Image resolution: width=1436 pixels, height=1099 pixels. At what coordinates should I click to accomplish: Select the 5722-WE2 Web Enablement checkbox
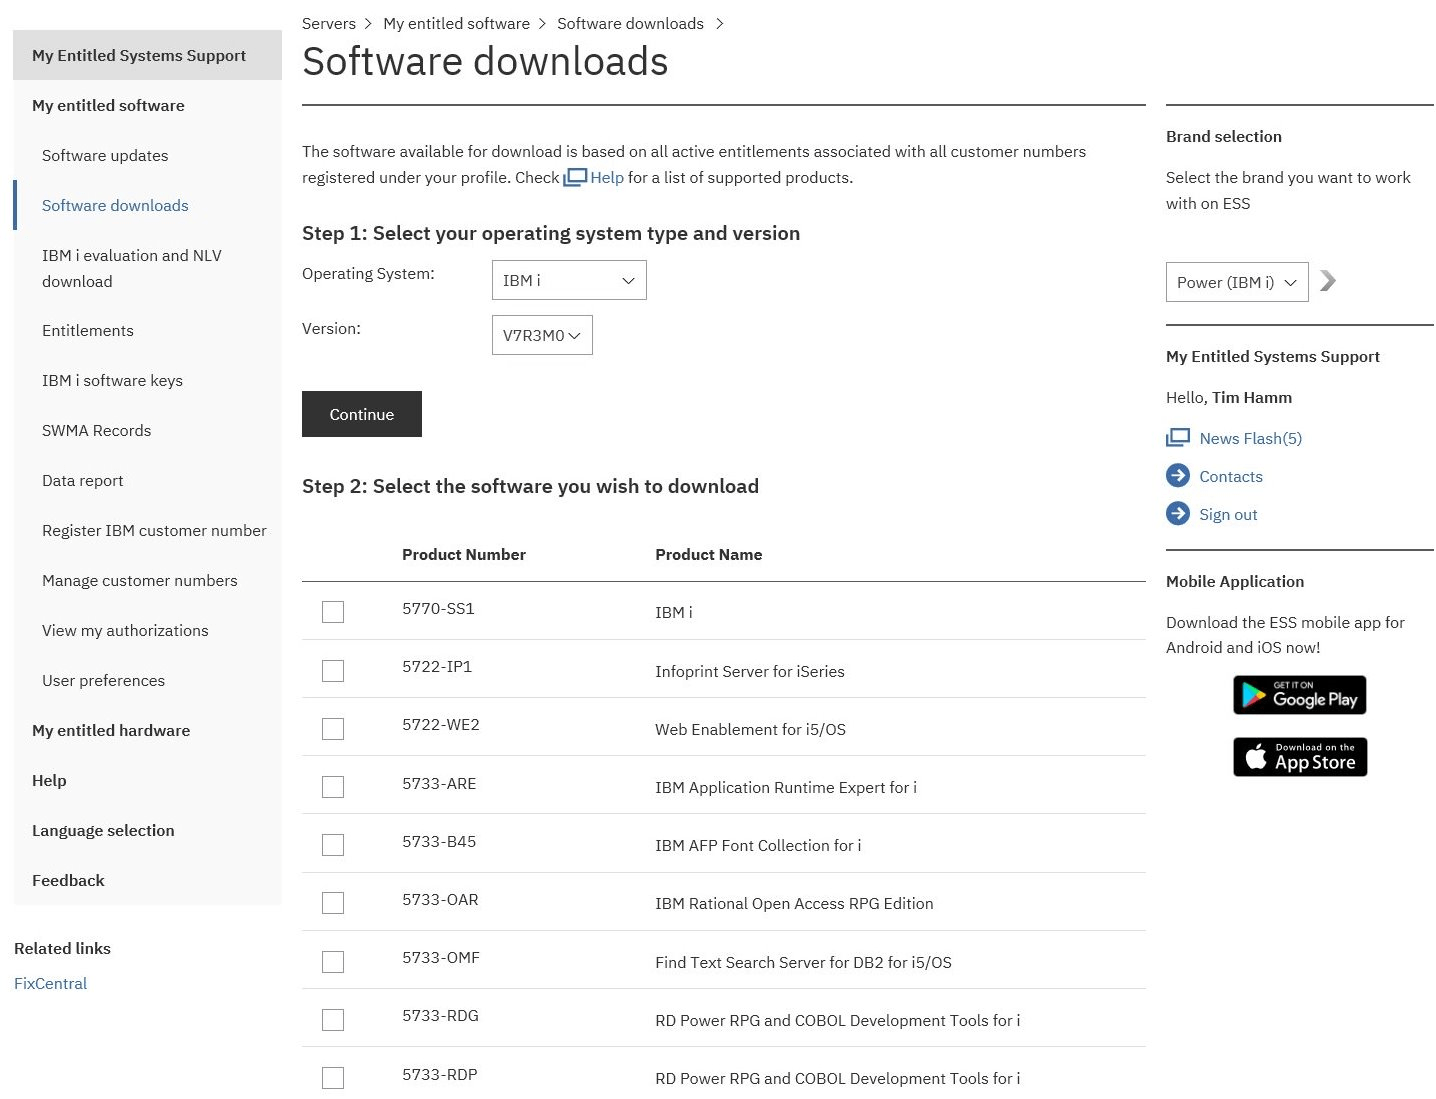coord(333,729)
